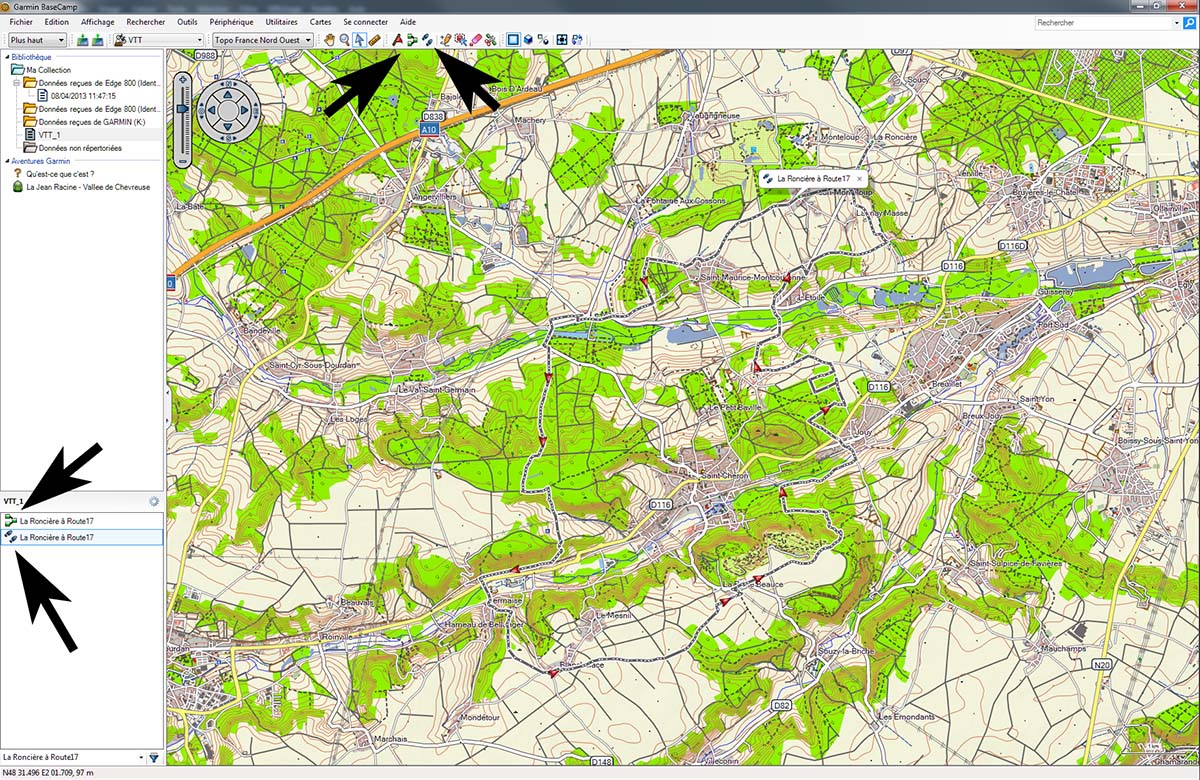Image resolution: width=1200 pixels, height=780 pixels.
Task: Click the Saint-Chéron town label on the map
Action: (726, 475)
